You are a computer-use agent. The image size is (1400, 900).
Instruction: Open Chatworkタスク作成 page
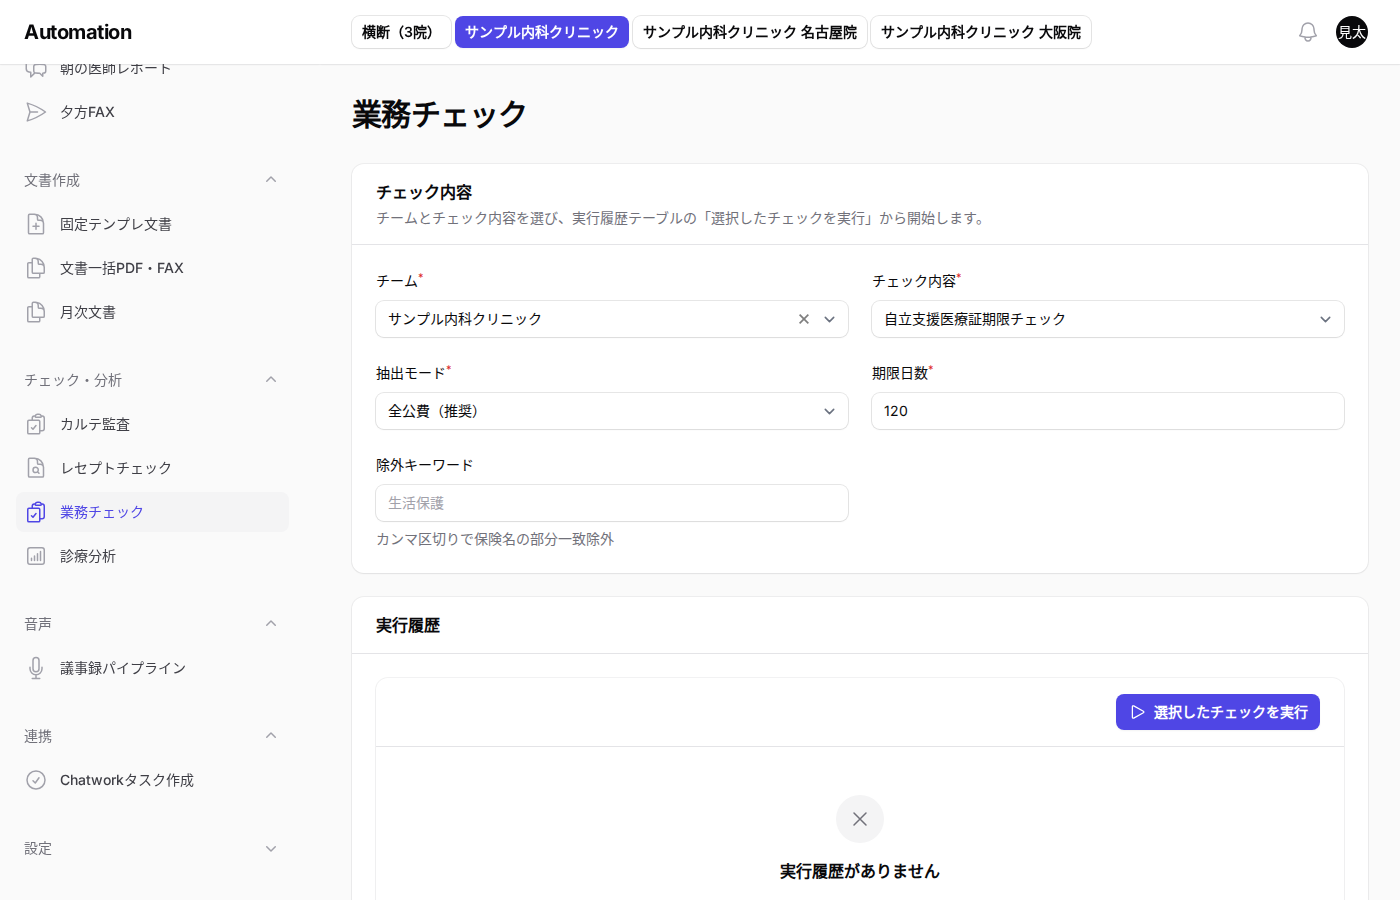[152, 780]
